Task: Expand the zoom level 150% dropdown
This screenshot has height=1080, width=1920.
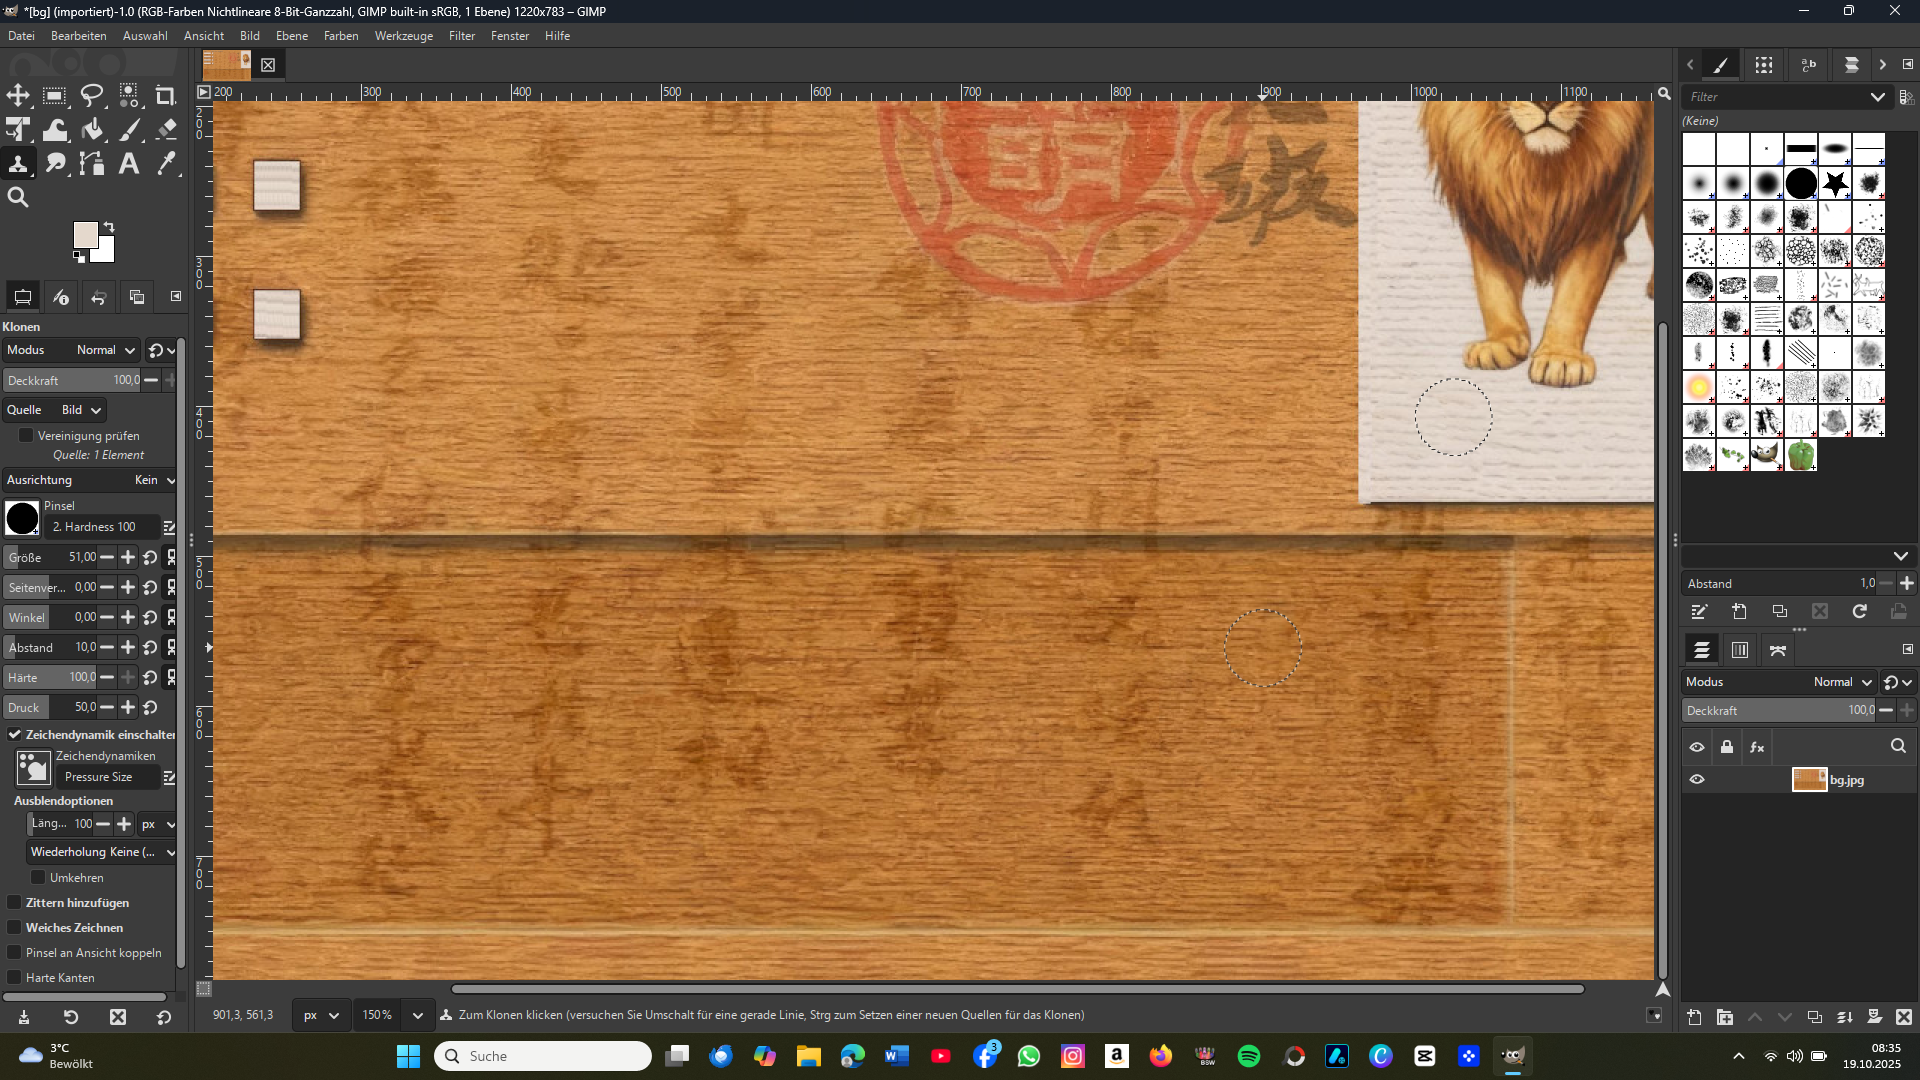Action: [x=417, y=1015]
